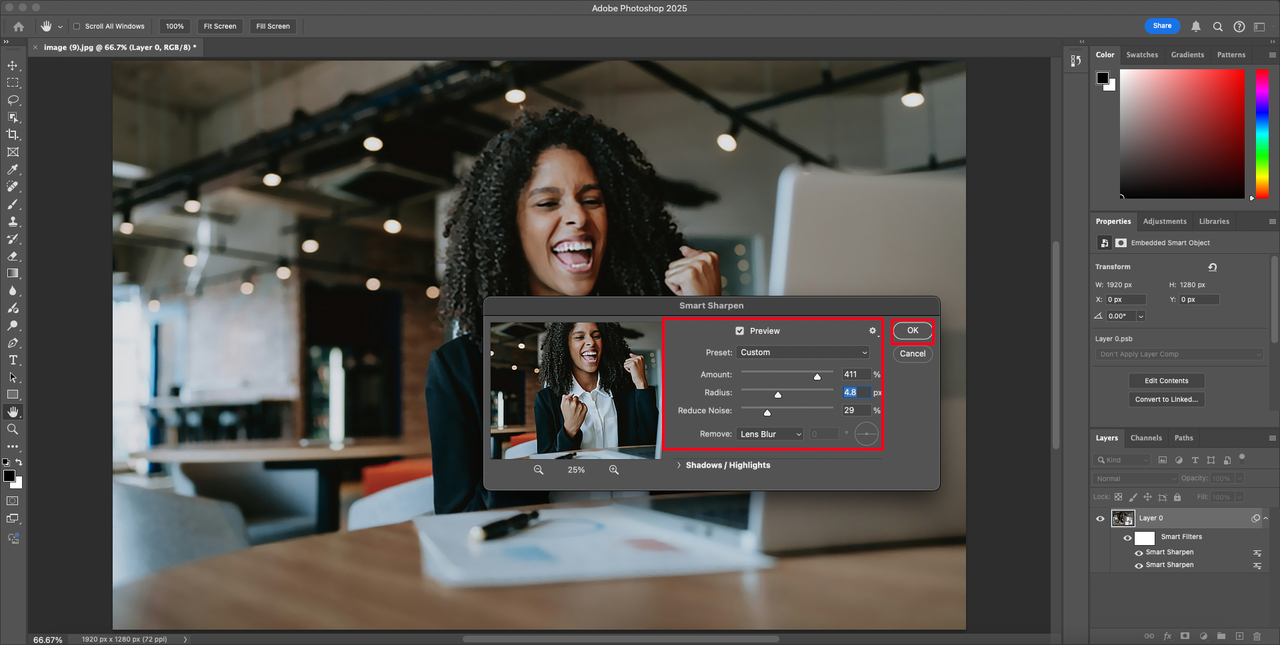Open the workspace switcher in top bar

[x=1261, y=26]
